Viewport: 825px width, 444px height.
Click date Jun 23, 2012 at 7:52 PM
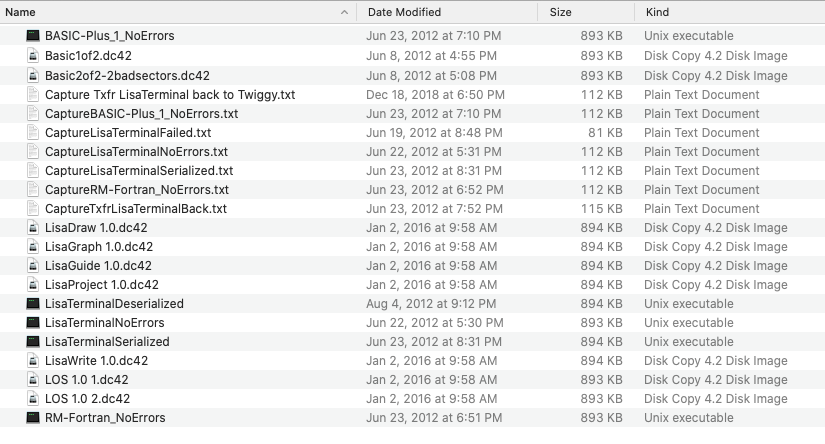(x=434, y=208)
